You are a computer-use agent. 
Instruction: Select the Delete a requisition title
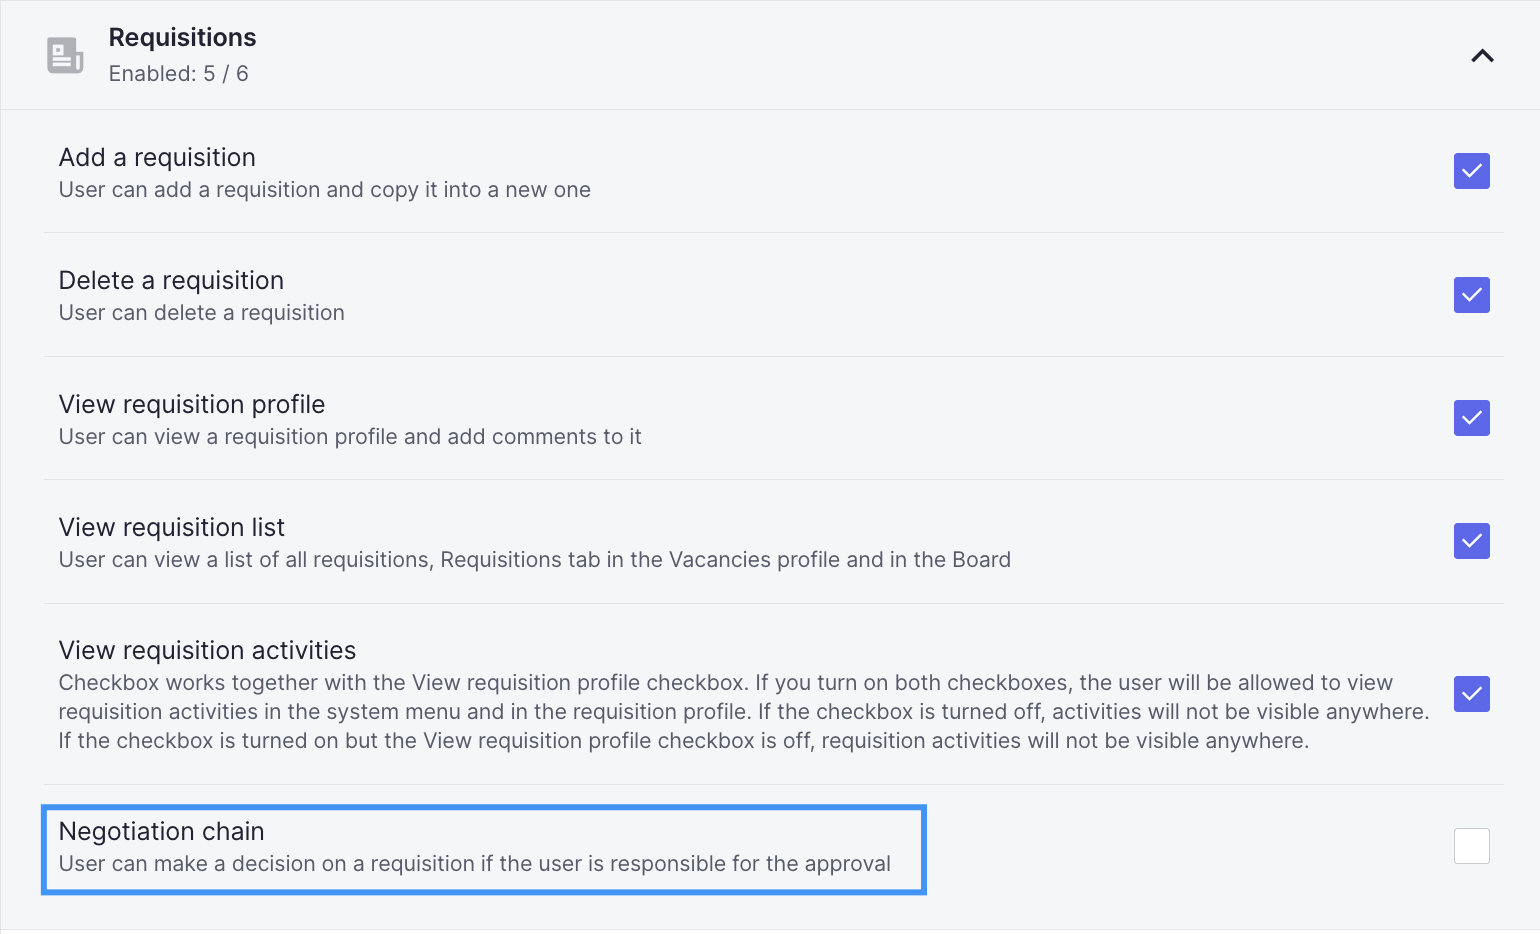171,280
